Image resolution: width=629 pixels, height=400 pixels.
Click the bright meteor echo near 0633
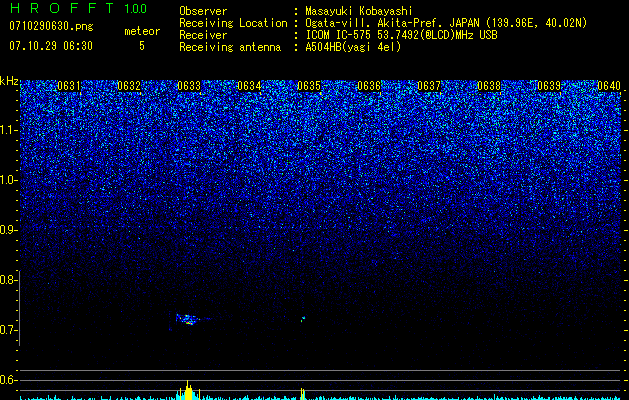(187, 319)
